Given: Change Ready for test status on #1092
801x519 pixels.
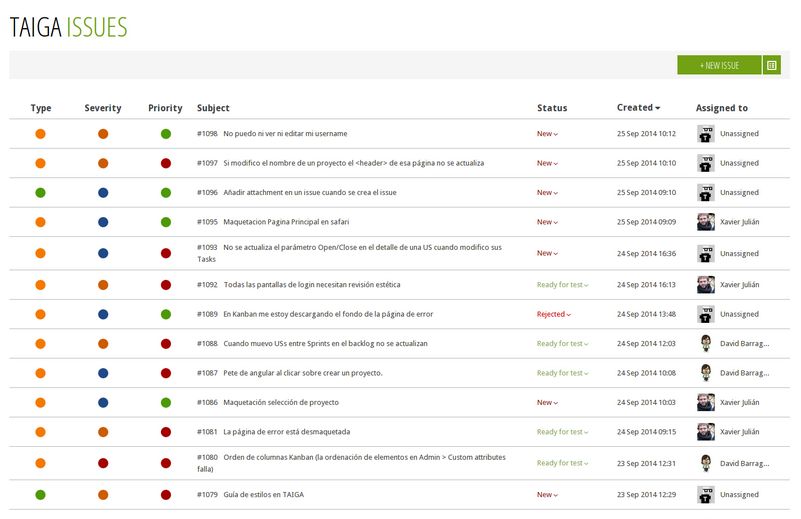Looking at the screenshot, I should pyautogui.click(x=562, y=285).
